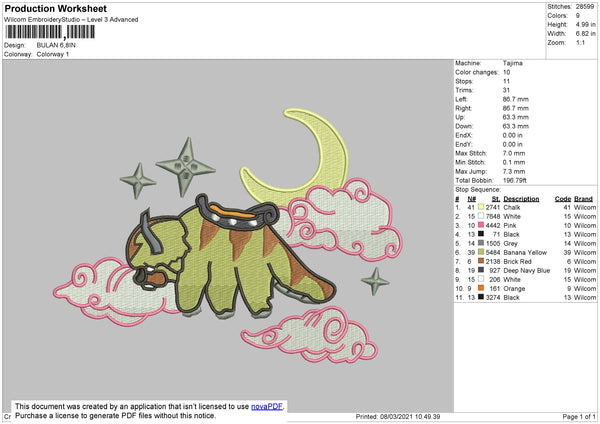Click the 'Brick Red' description
The height and width of the screenshot is (424, 600).
click(x=517, y=262)
